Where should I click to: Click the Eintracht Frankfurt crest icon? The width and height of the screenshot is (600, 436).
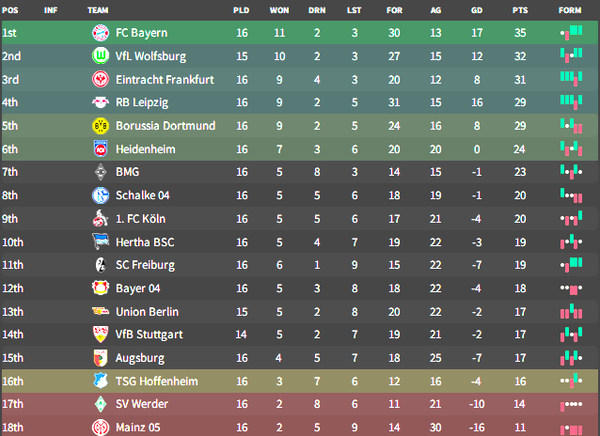tap(100, 79)
